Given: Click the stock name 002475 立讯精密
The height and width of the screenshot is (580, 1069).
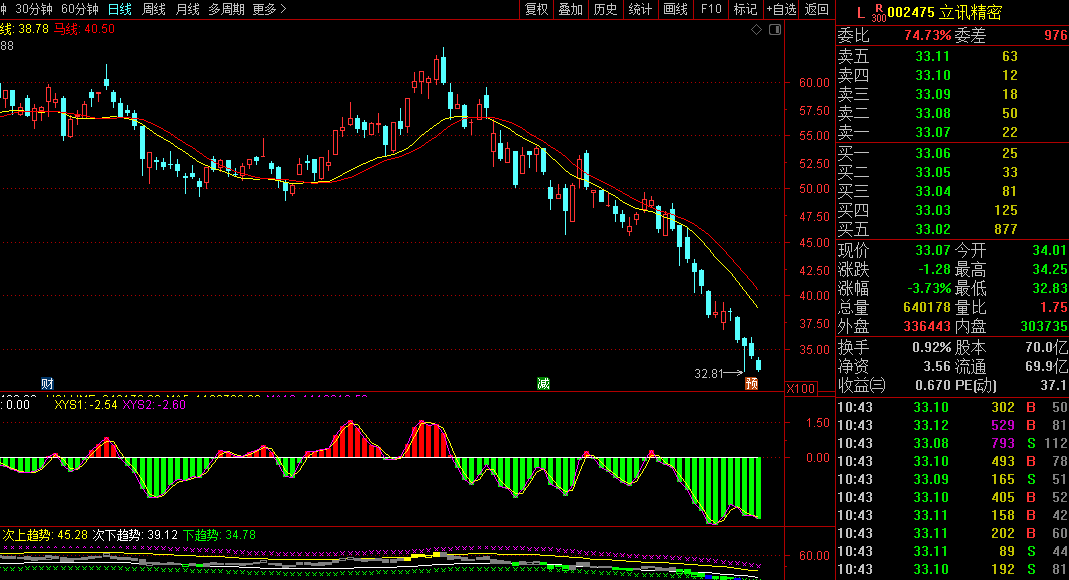Looking at the screenshot, I should [x=945, y=12].
